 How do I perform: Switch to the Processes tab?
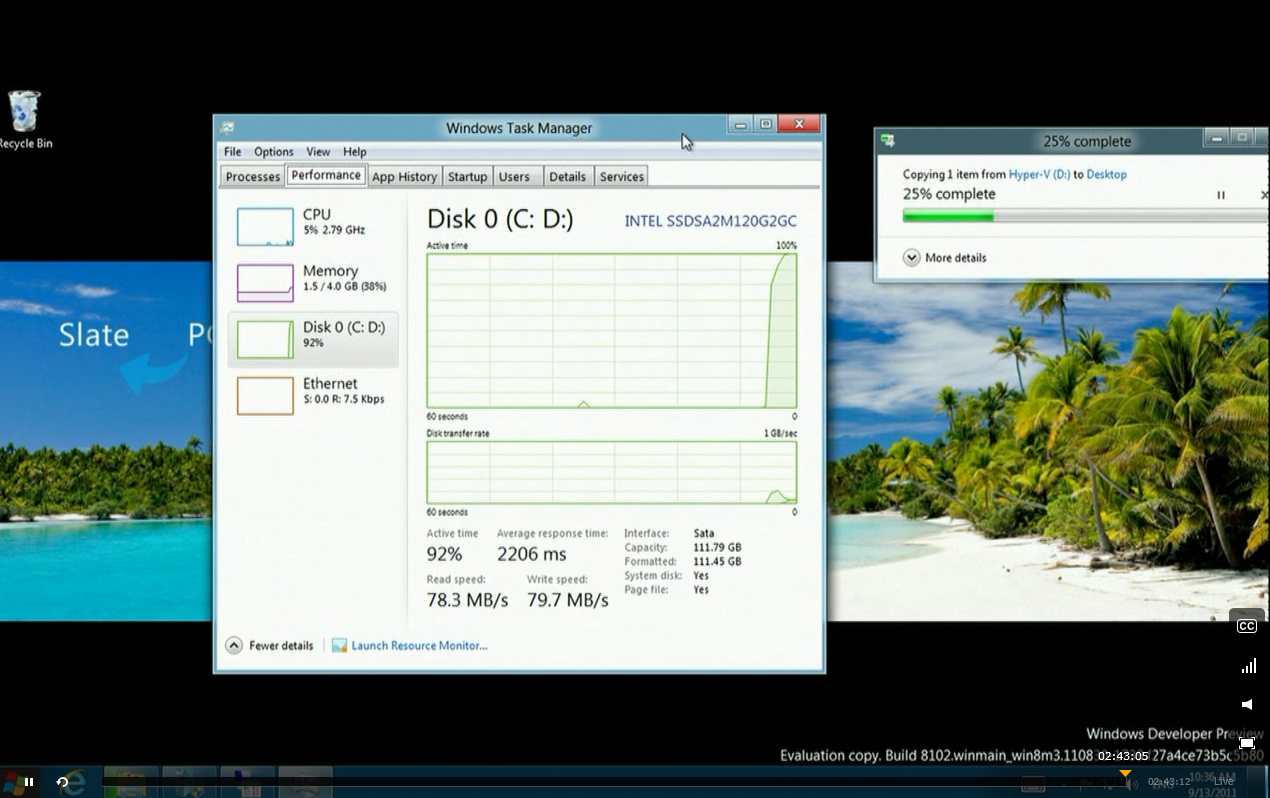pyautogui.click(x=252, y=177)
